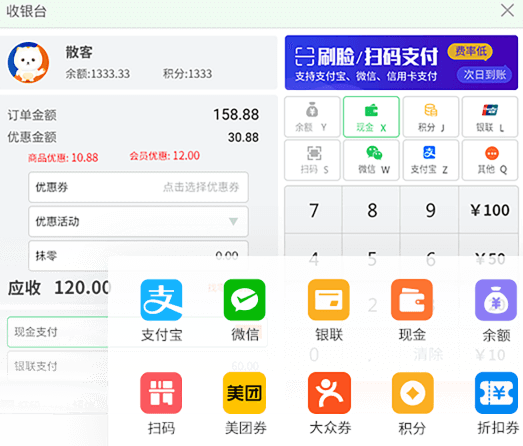Close the 收银台 cashier window
This screenshot has width=523, height=446.
pos(507,10)
